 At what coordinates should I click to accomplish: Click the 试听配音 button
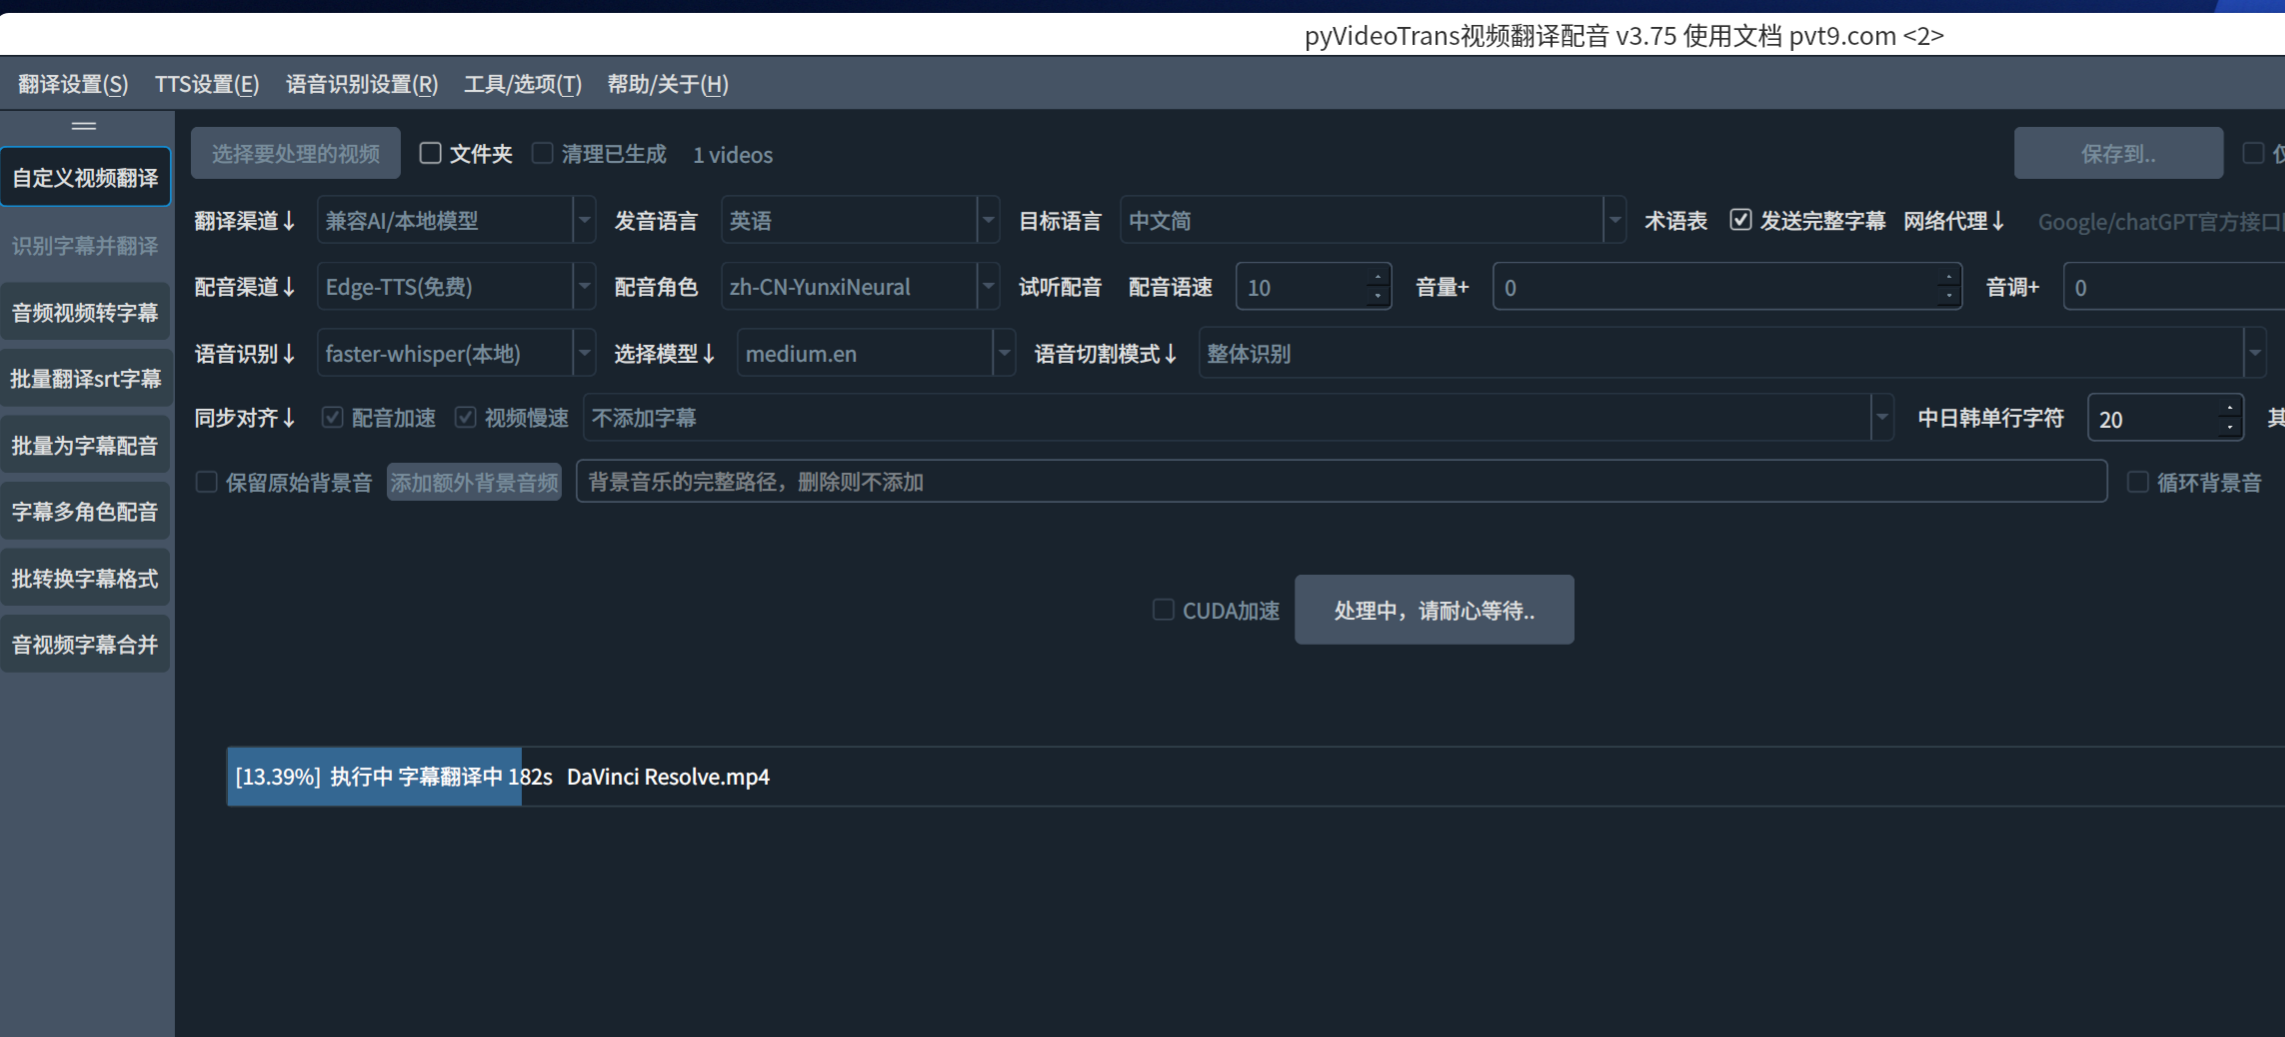(1060, 288)
